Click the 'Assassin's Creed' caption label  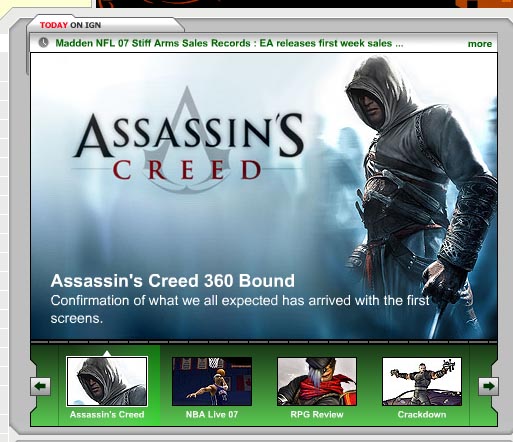tap(107, 415)
